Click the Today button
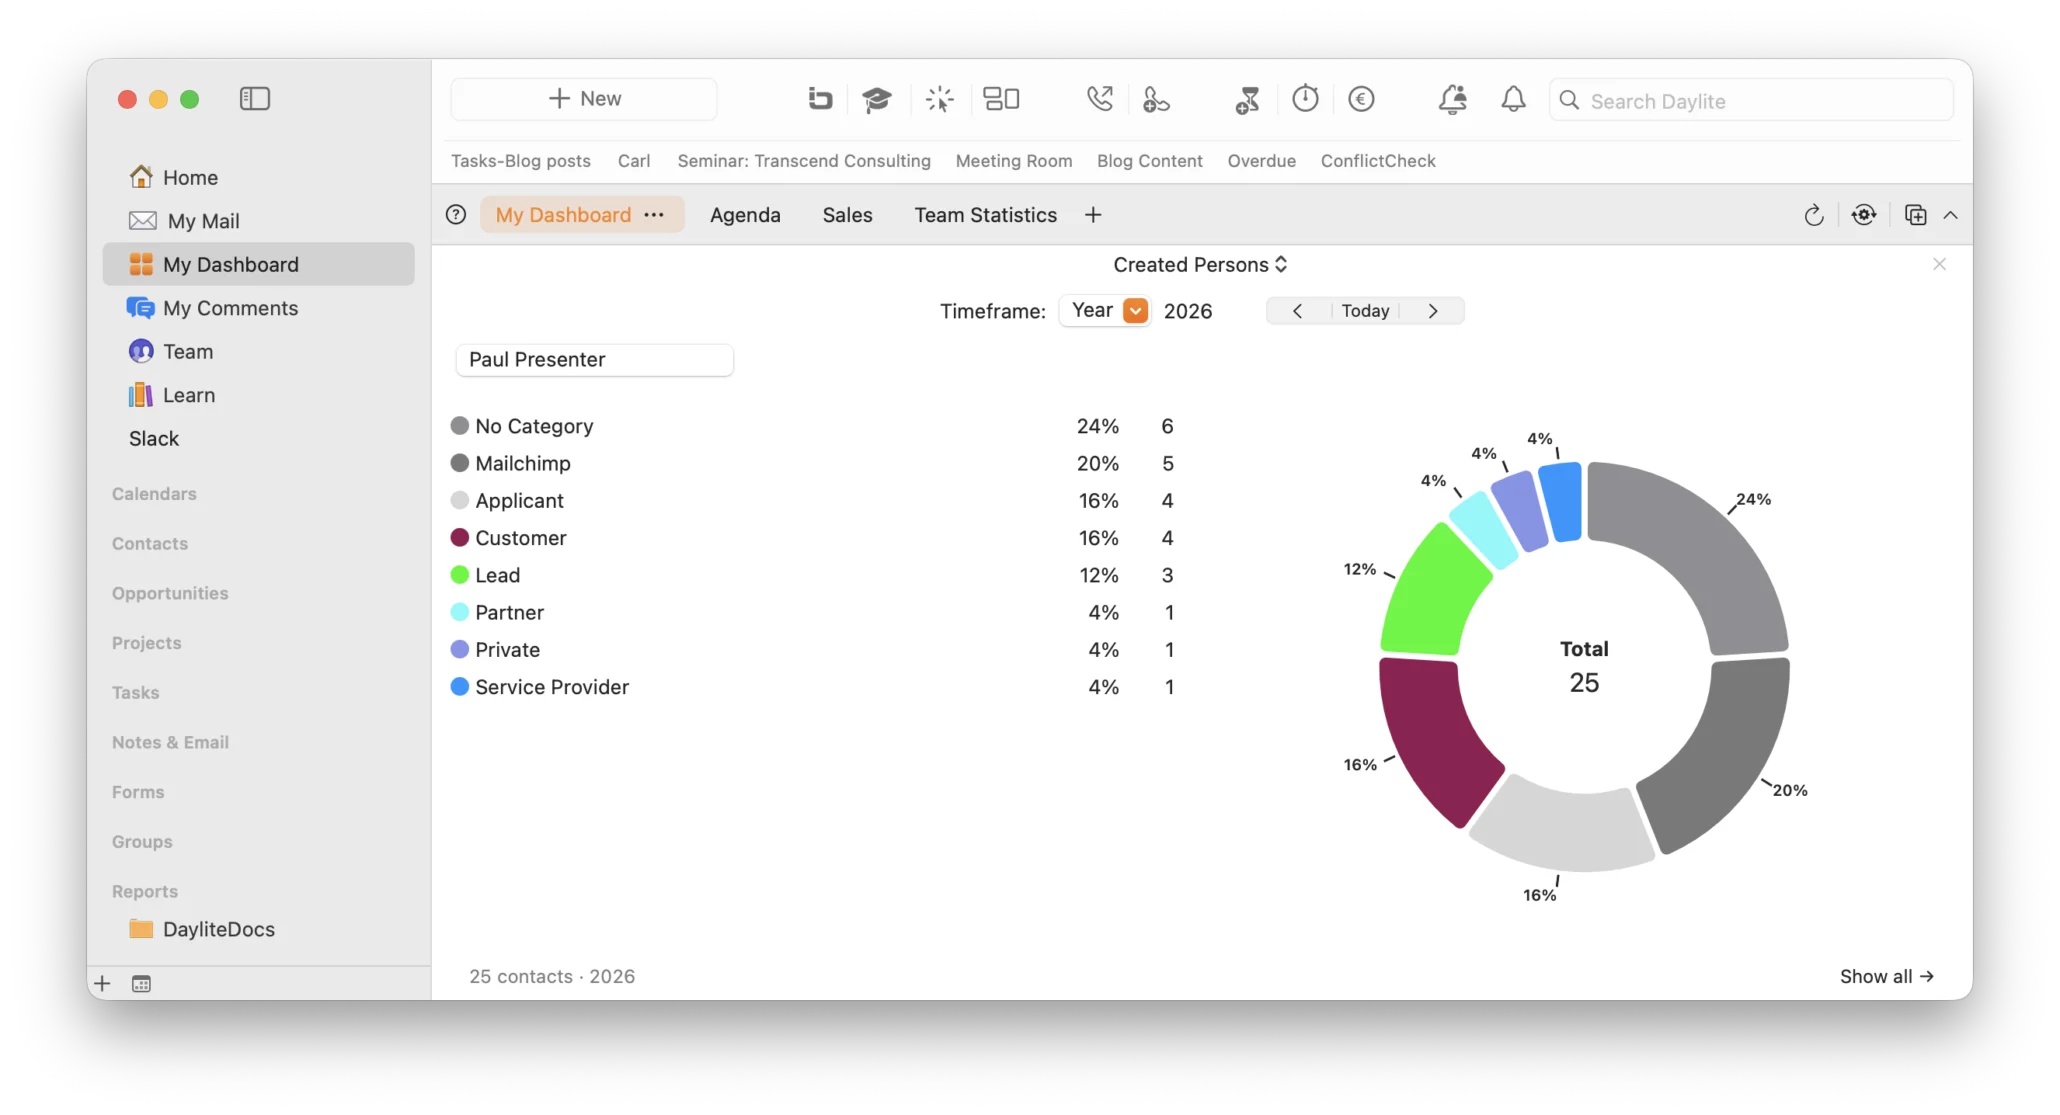Image resolution: width=2060 pixels, height=1115 pixels. pyautogui.click(x=1365, y=311)
